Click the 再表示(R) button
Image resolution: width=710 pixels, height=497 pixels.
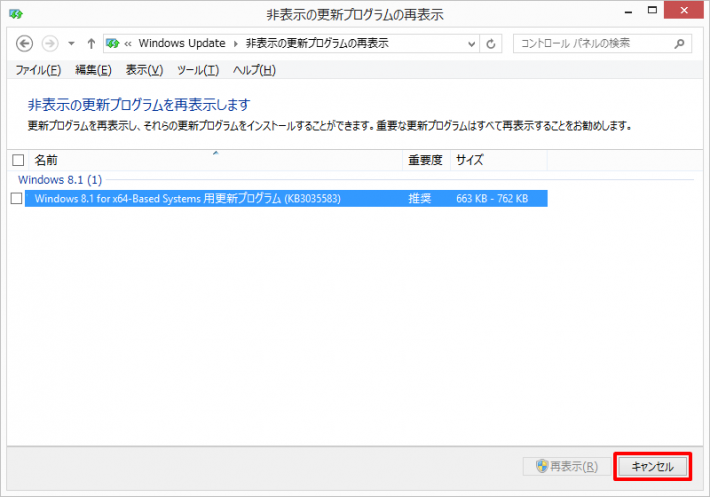pos(567,466)
